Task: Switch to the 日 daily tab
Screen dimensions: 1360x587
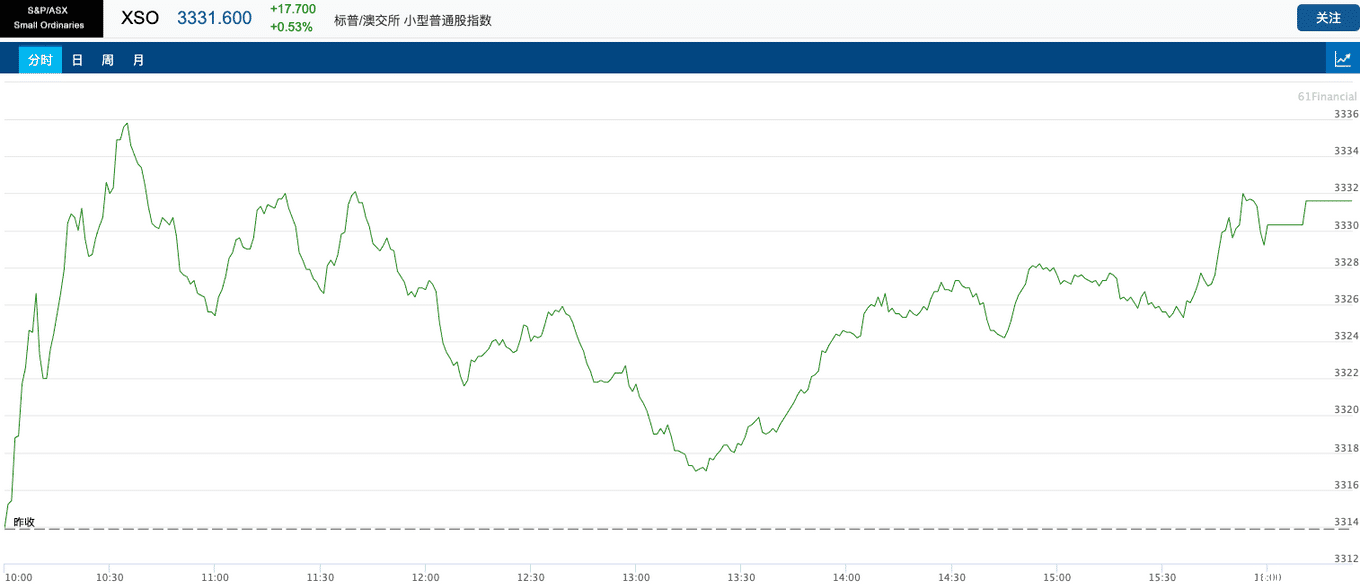Action: pyautogui.click(x=77, y=60)
